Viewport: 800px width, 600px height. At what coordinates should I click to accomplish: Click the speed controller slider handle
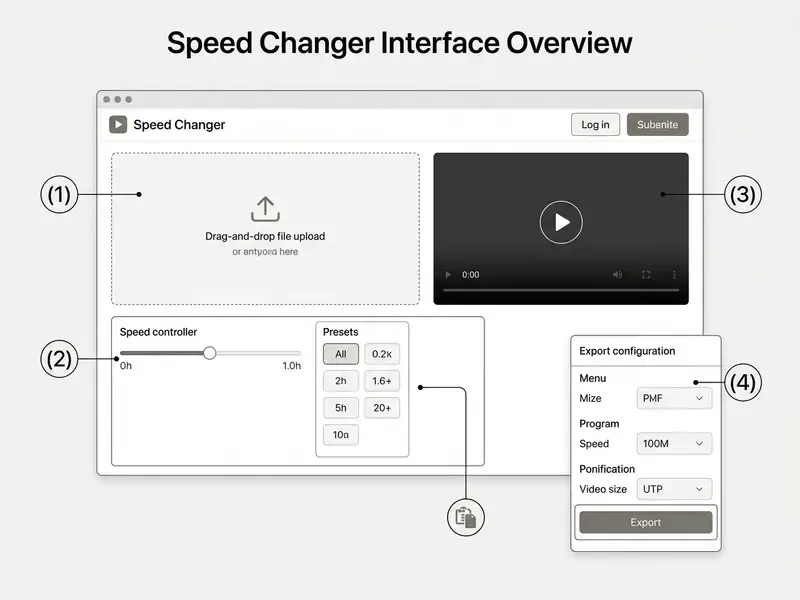209,353
